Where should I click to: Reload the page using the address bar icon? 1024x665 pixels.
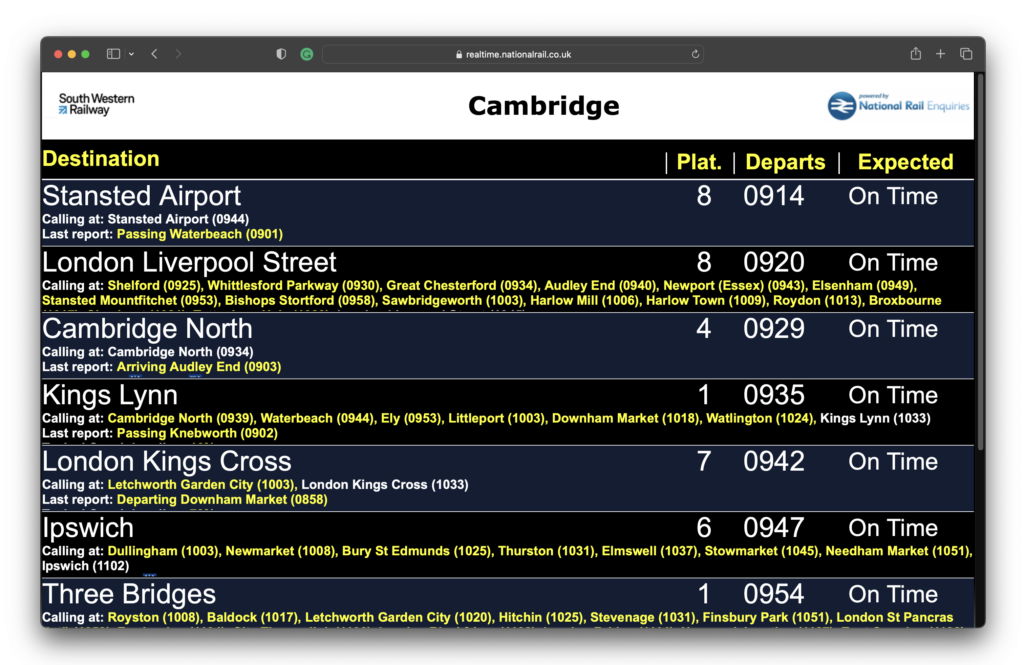pyautogui.click(x=696, y=54)
